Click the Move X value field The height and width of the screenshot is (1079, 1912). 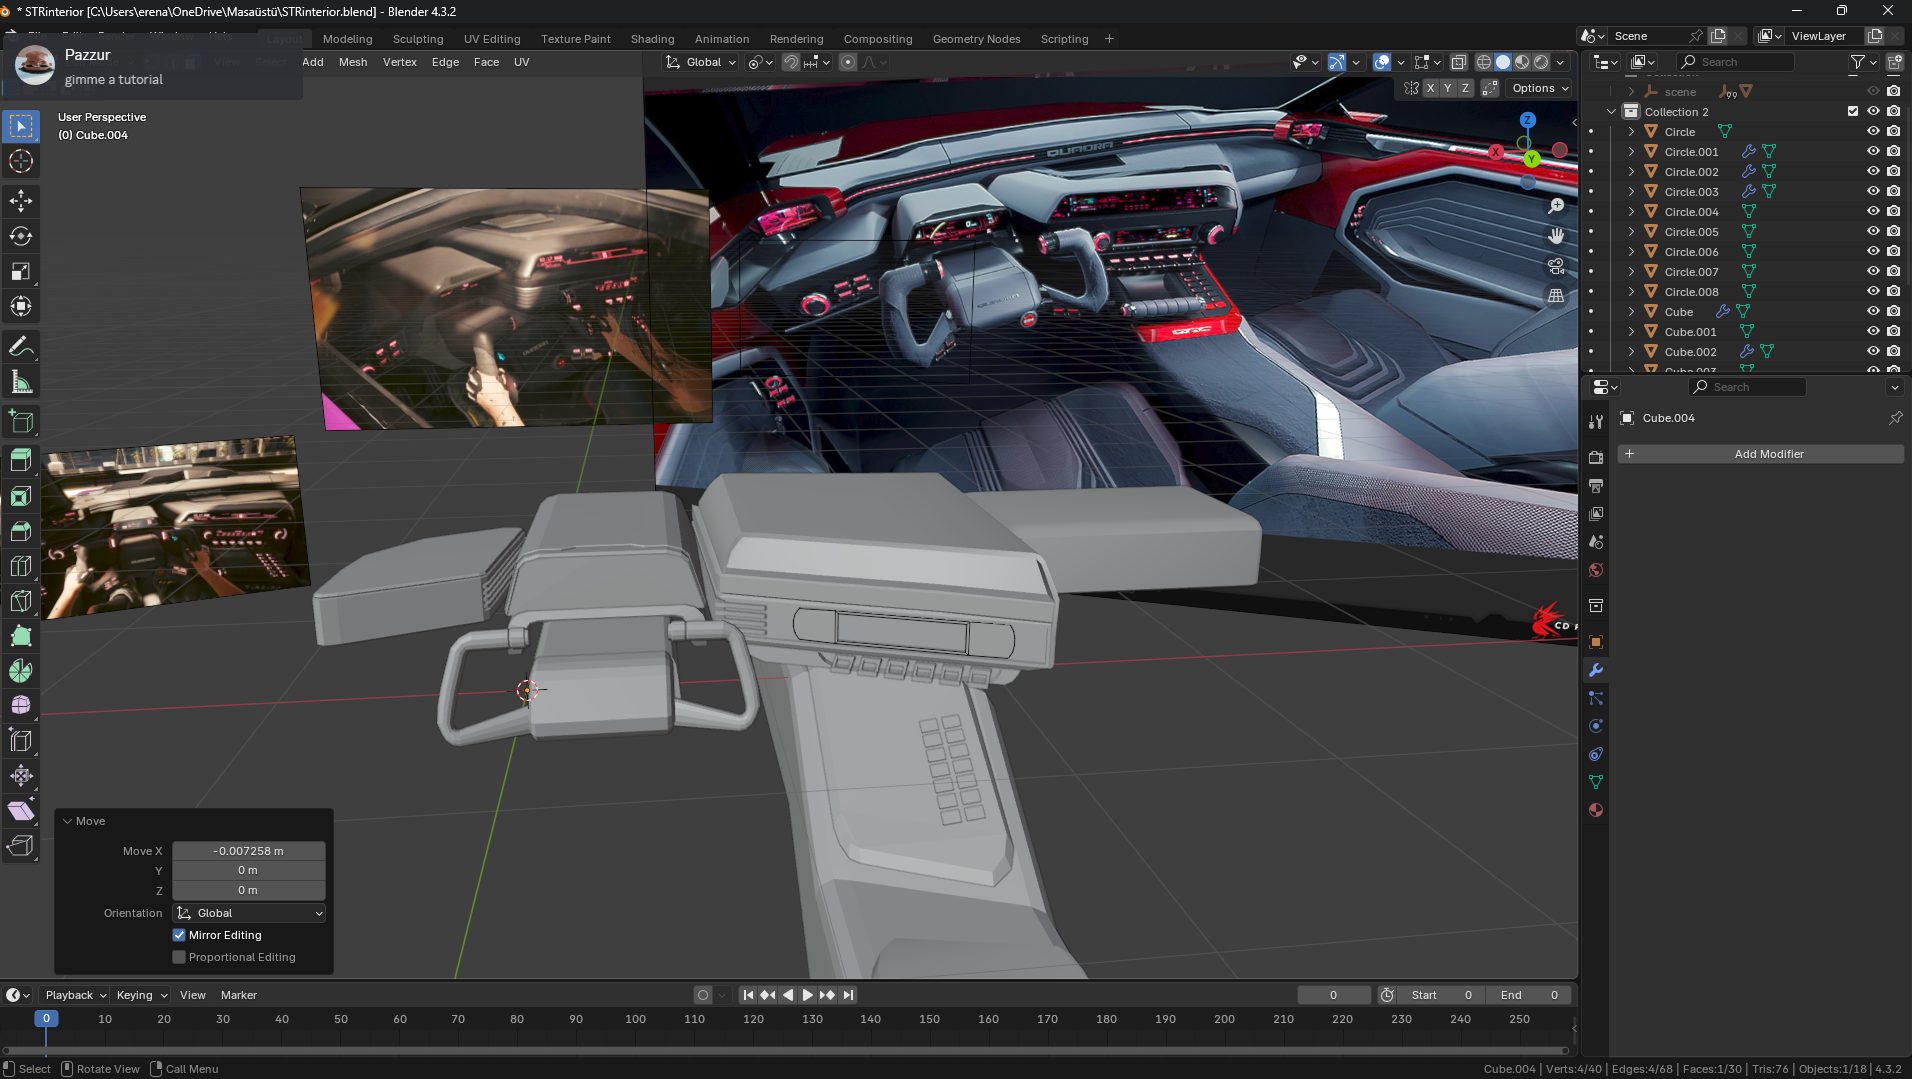coord(248,851)
